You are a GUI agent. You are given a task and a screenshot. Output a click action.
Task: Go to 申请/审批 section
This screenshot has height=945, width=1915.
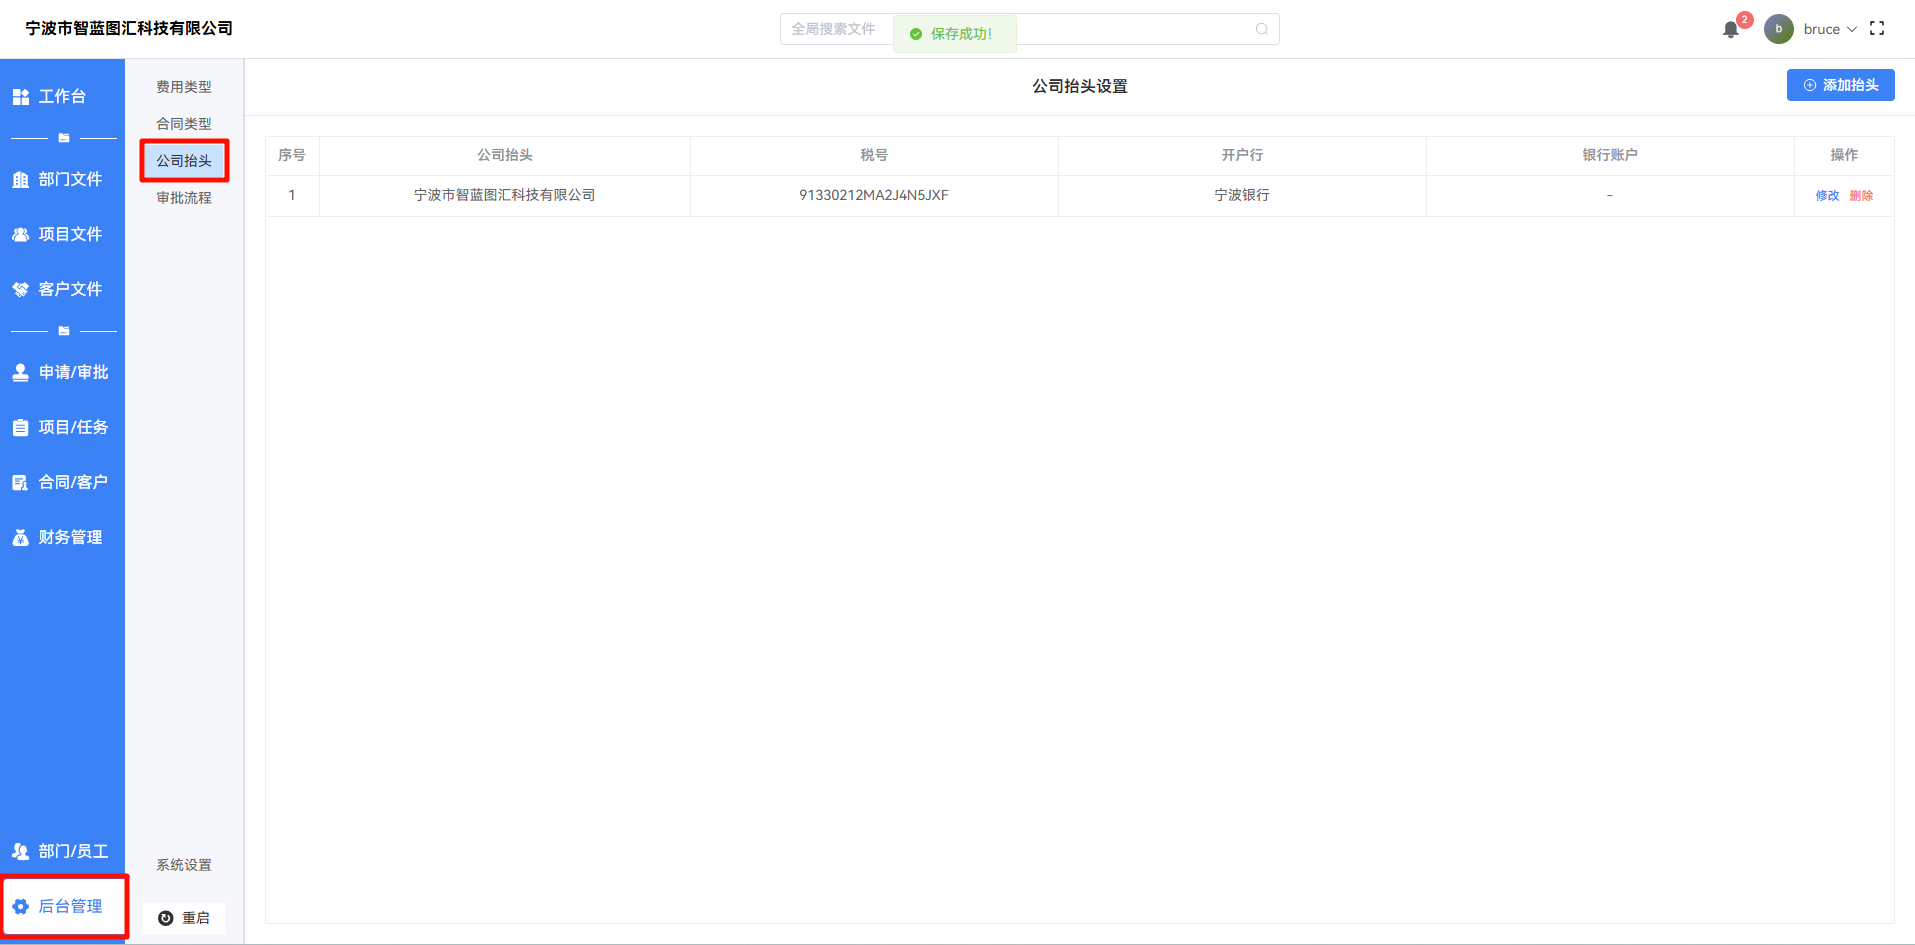62,372
